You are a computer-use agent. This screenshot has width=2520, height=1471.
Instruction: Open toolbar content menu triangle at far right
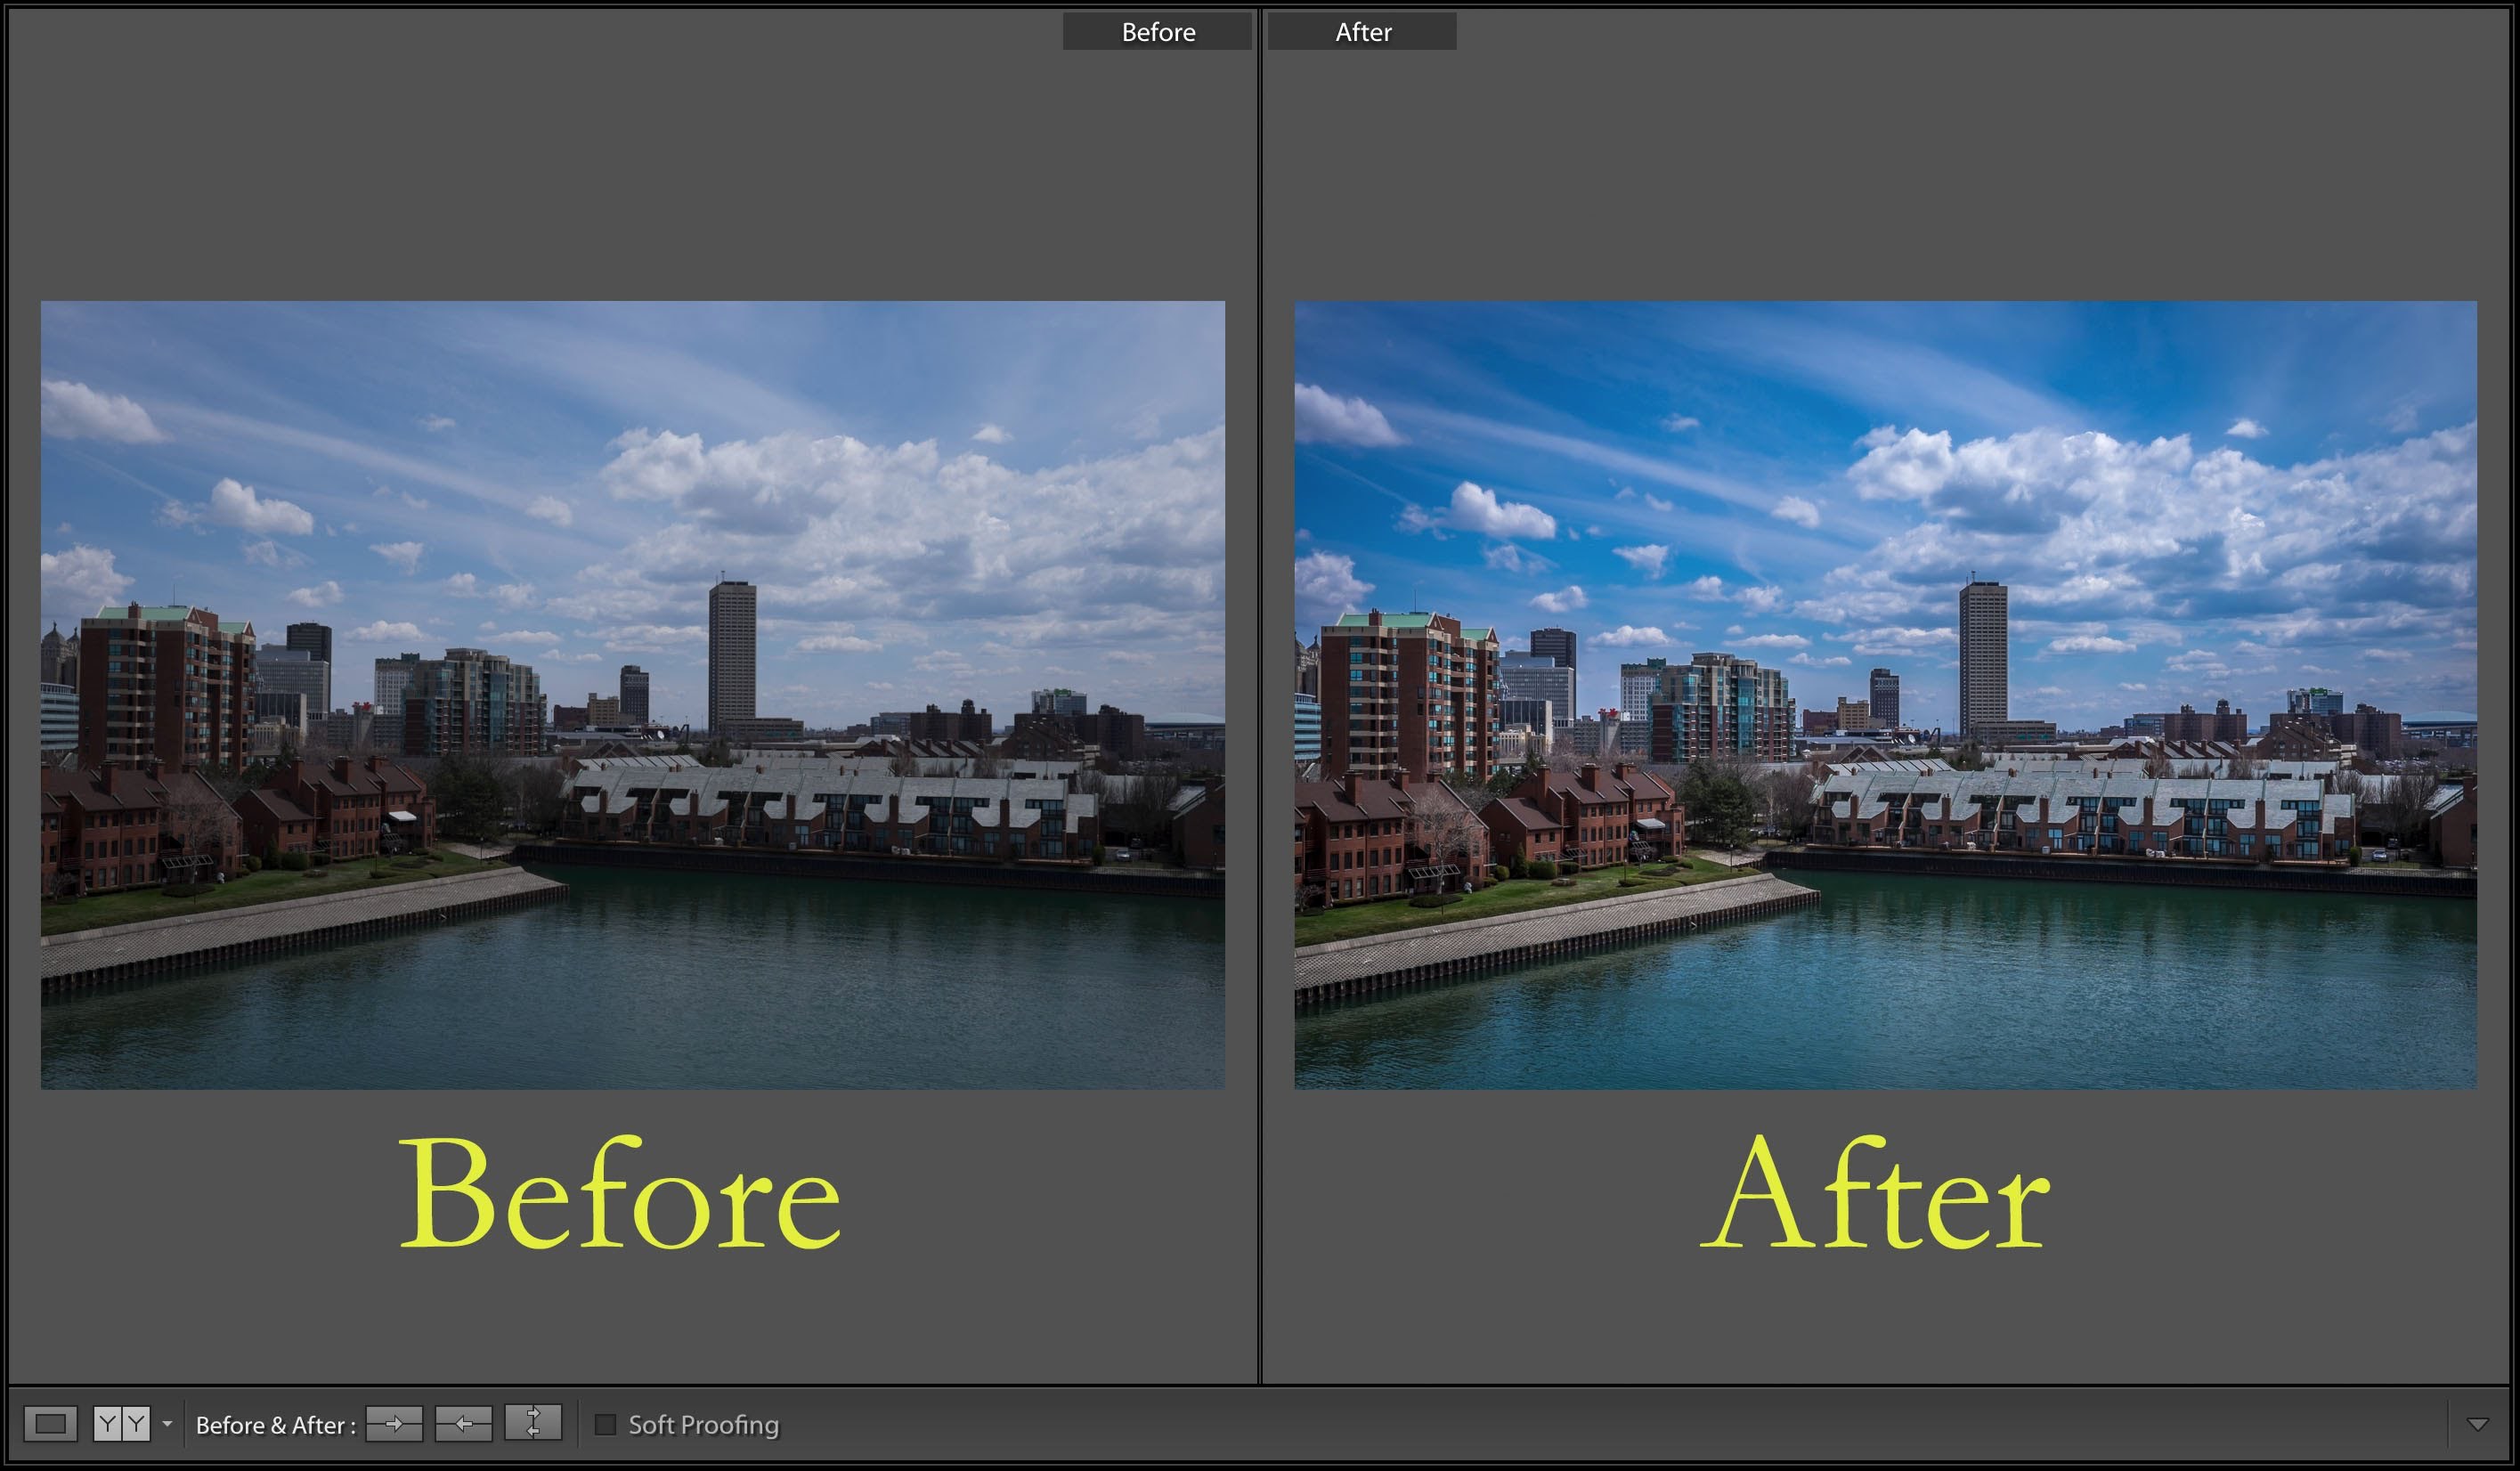coord(2477,1424)
